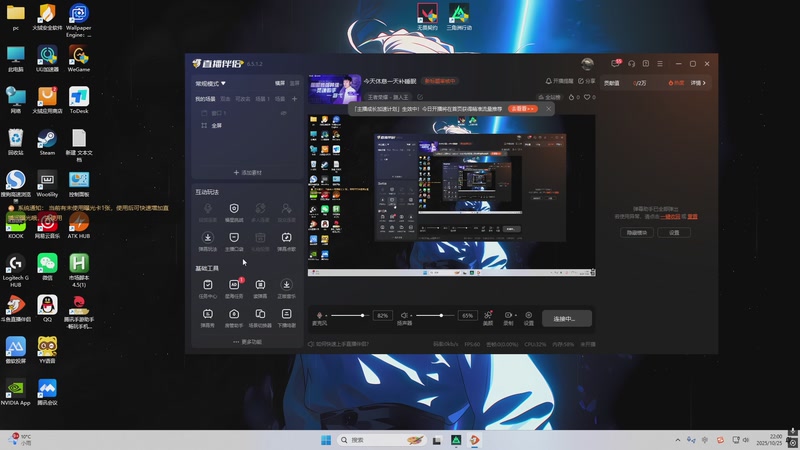Viewport: 800px width, 450px height.
Task: Click the stream cover thumbnail
Action: (x=334, y=89)
